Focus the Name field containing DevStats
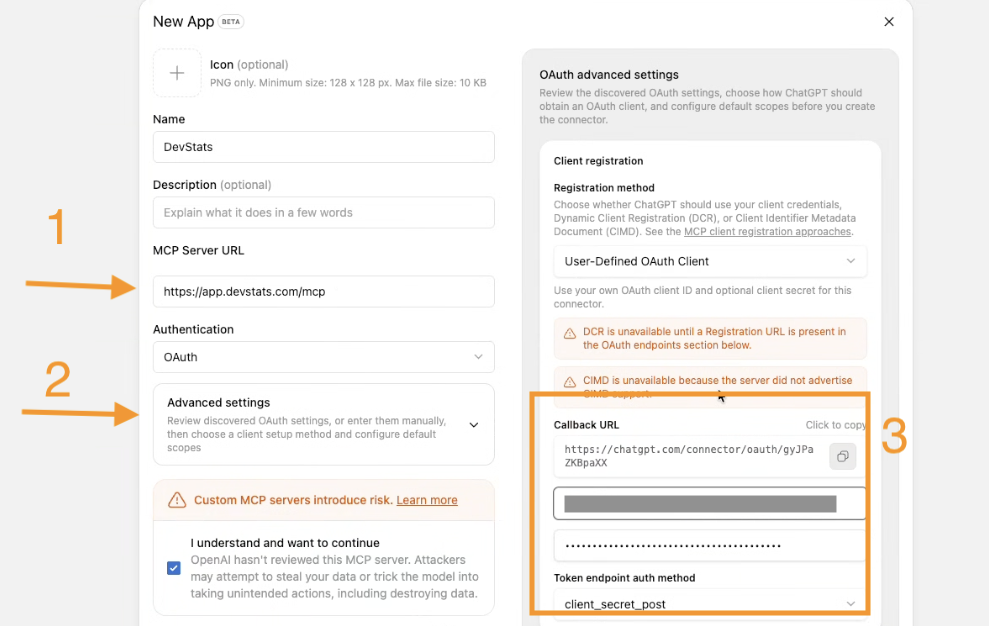 point(324,147)
